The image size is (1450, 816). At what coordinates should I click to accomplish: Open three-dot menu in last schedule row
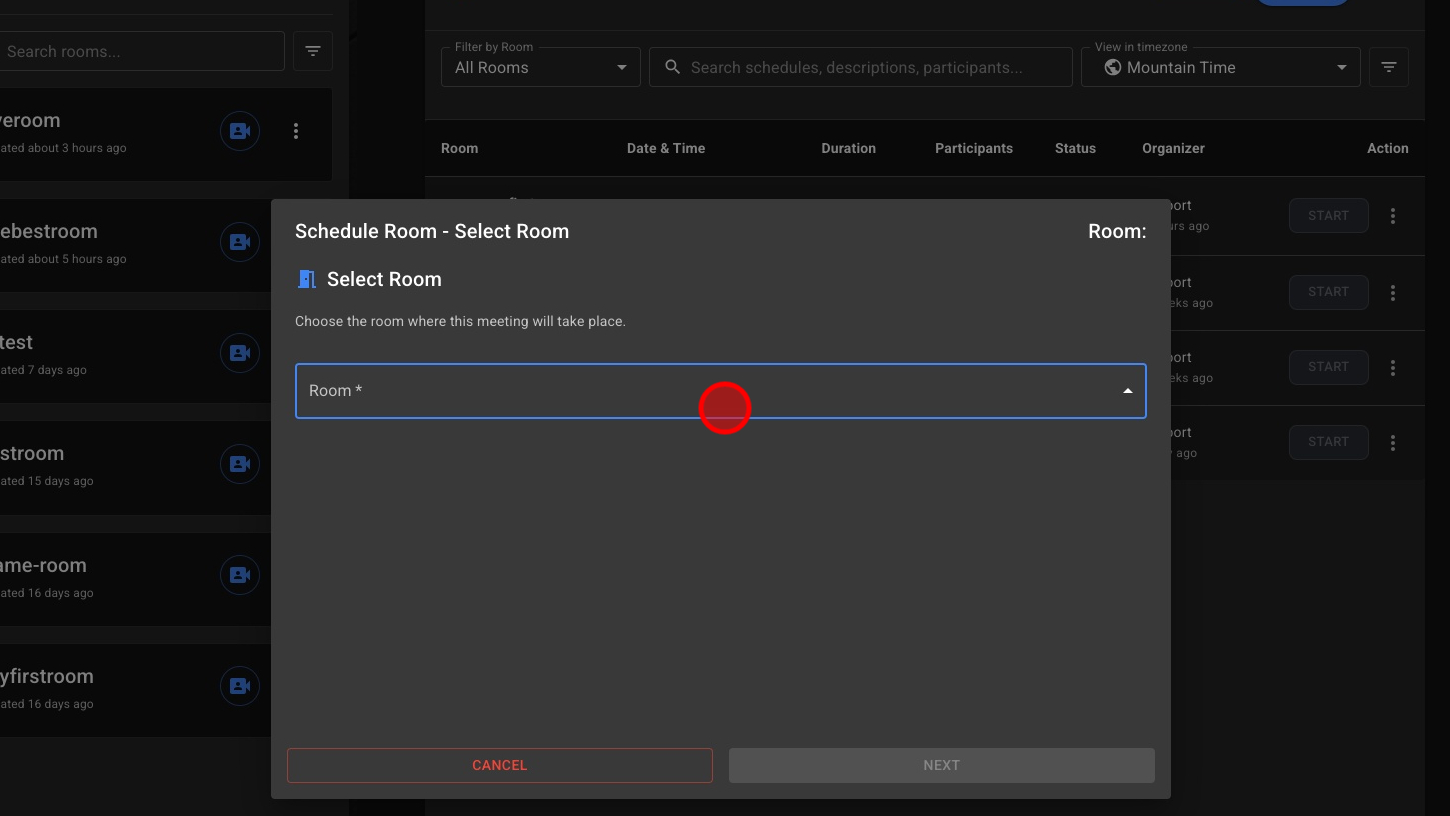click(x=1393, y=442)
